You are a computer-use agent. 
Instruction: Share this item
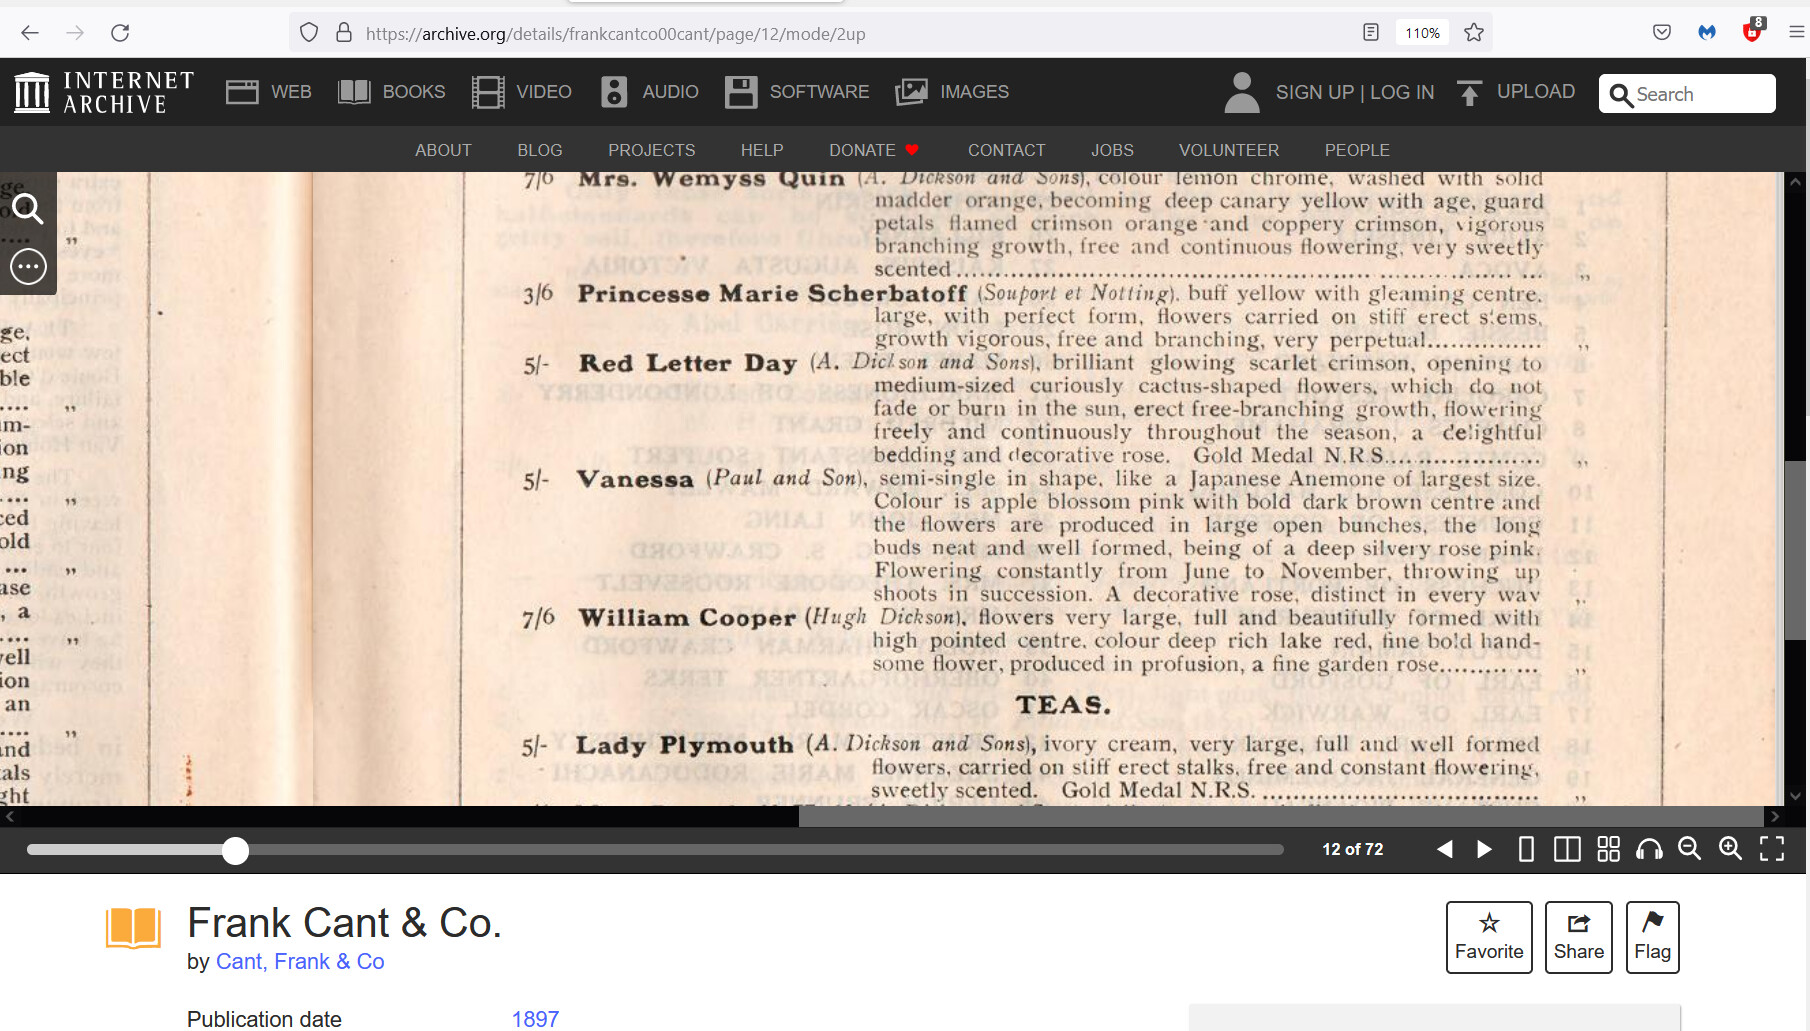(x=1579, y=937)
